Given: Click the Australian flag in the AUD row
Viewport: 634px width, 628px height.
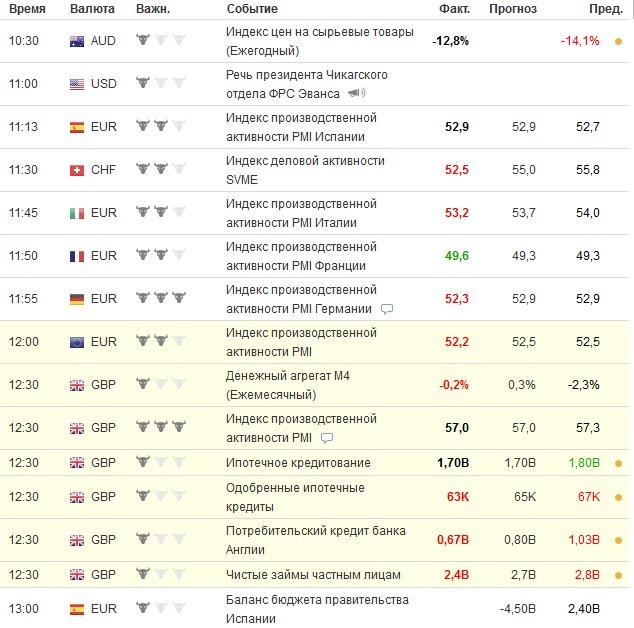Looking at the screenshot, I should click(77, 41).
